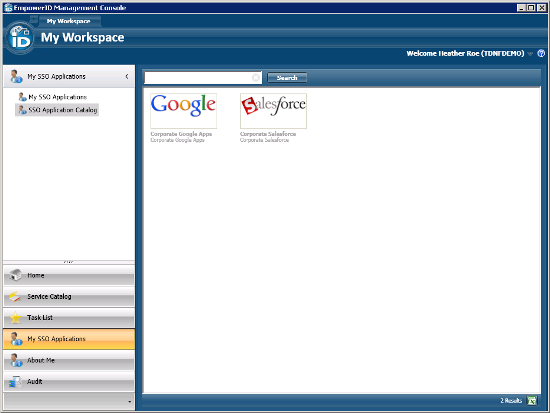Open the navigation pane options dropdown arrow

pos(129,402)
